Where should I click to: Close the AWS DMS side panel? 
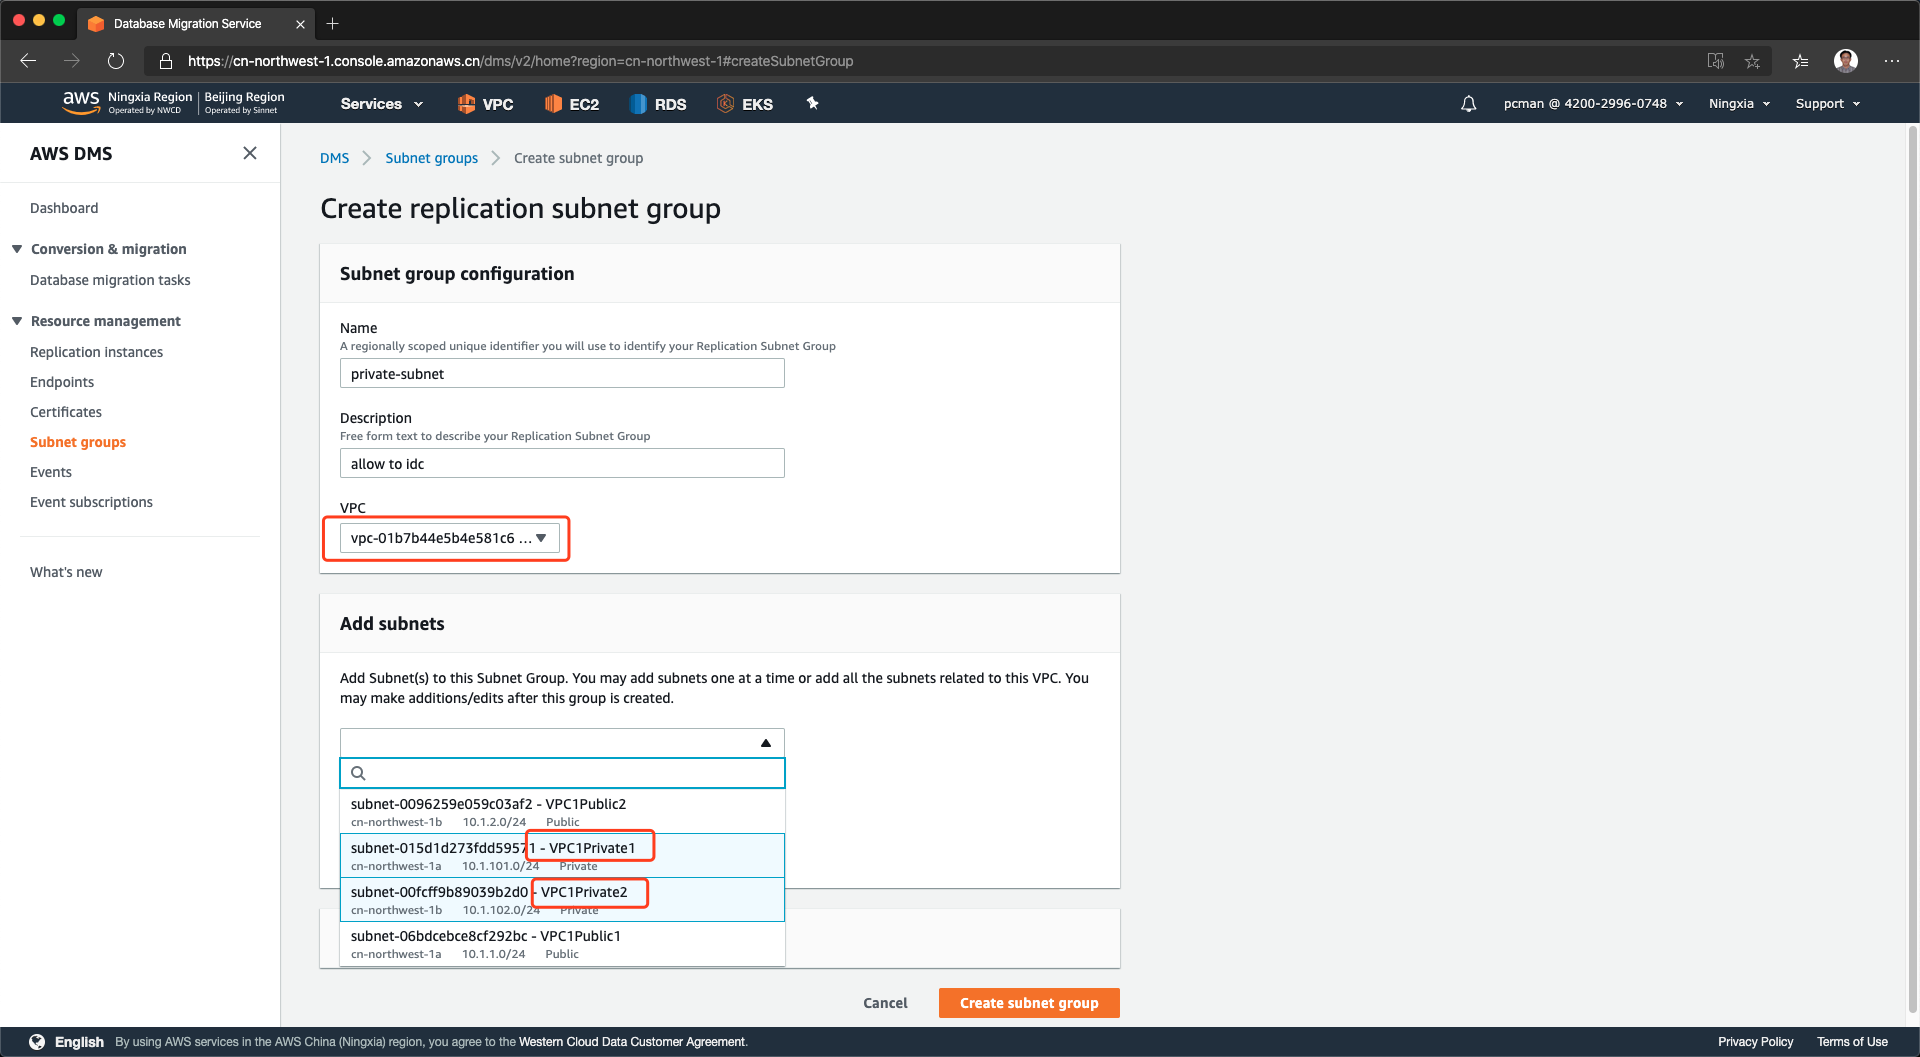(x=250, y=153)
